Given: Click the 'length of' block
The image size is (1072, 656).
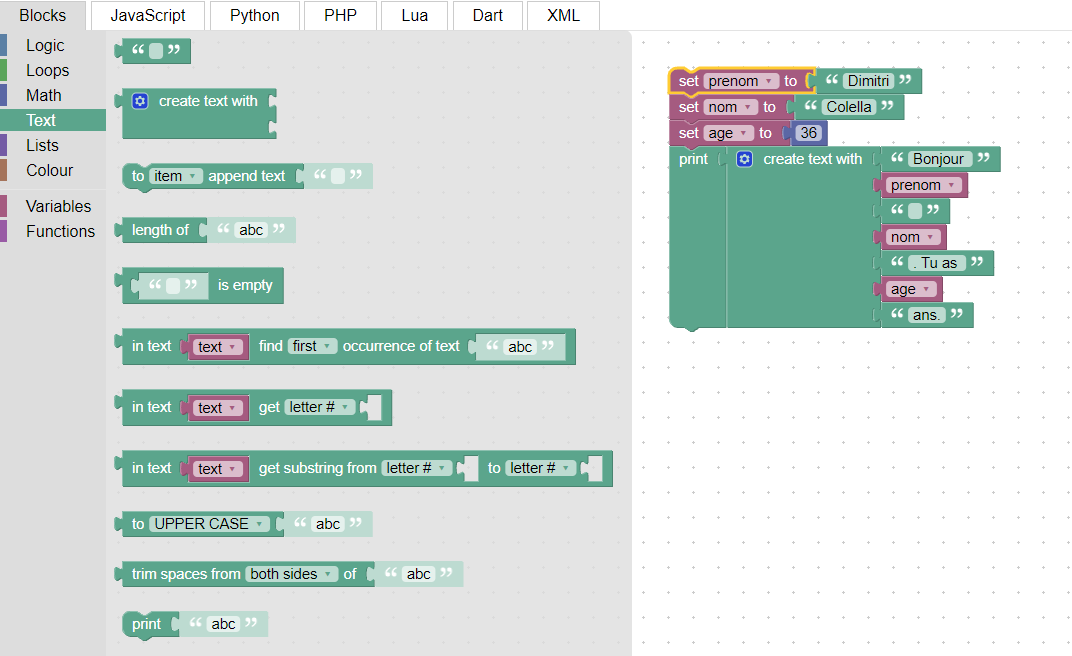Looking at the screenshot, I should pos(160,230).
